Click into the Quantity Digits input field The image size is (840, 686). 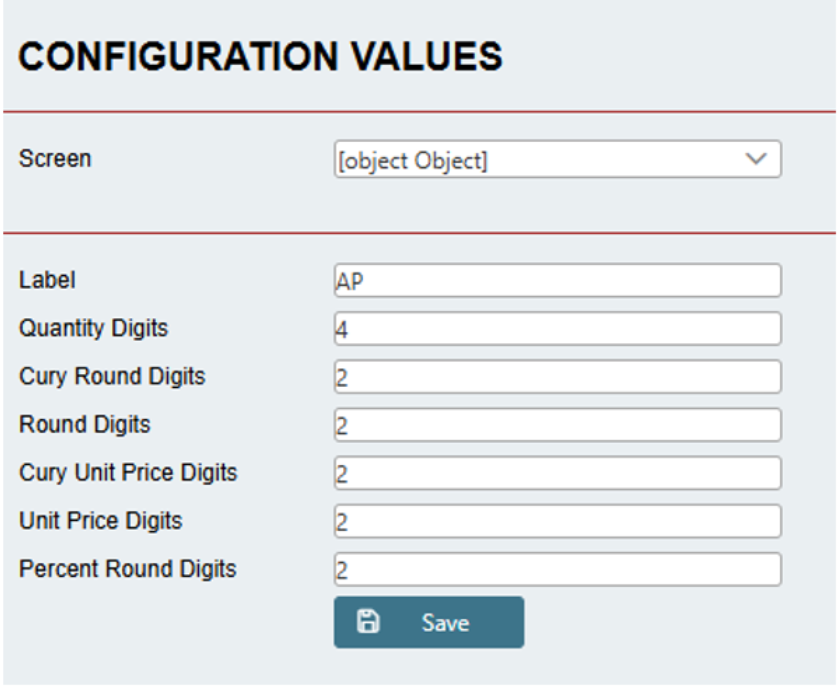click(557, 329)
